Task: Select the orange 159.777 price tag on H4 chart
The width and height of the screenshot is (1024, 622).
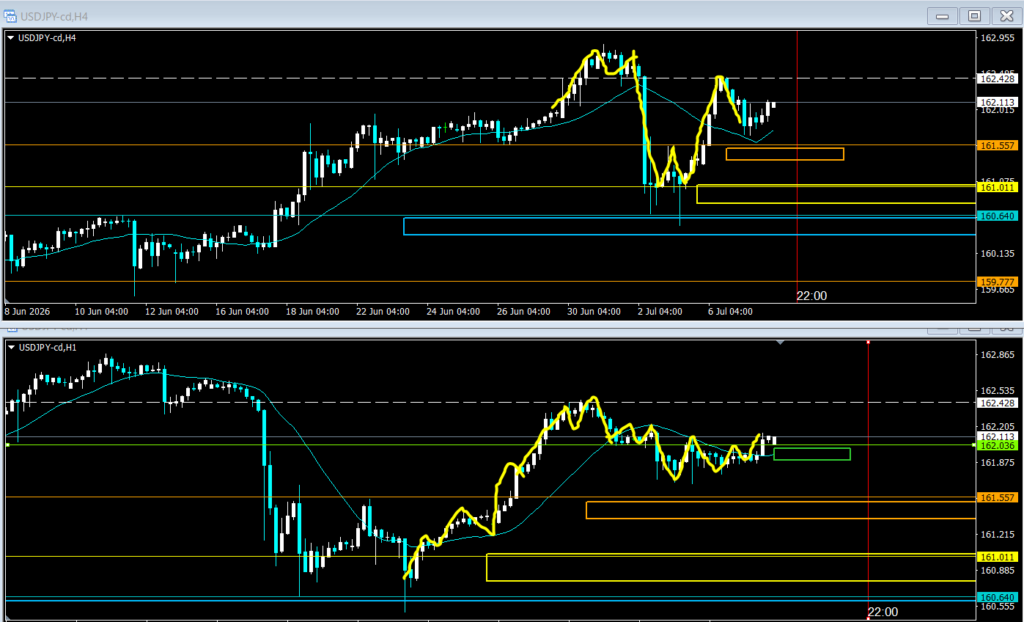Action: [x=997, y=282]
